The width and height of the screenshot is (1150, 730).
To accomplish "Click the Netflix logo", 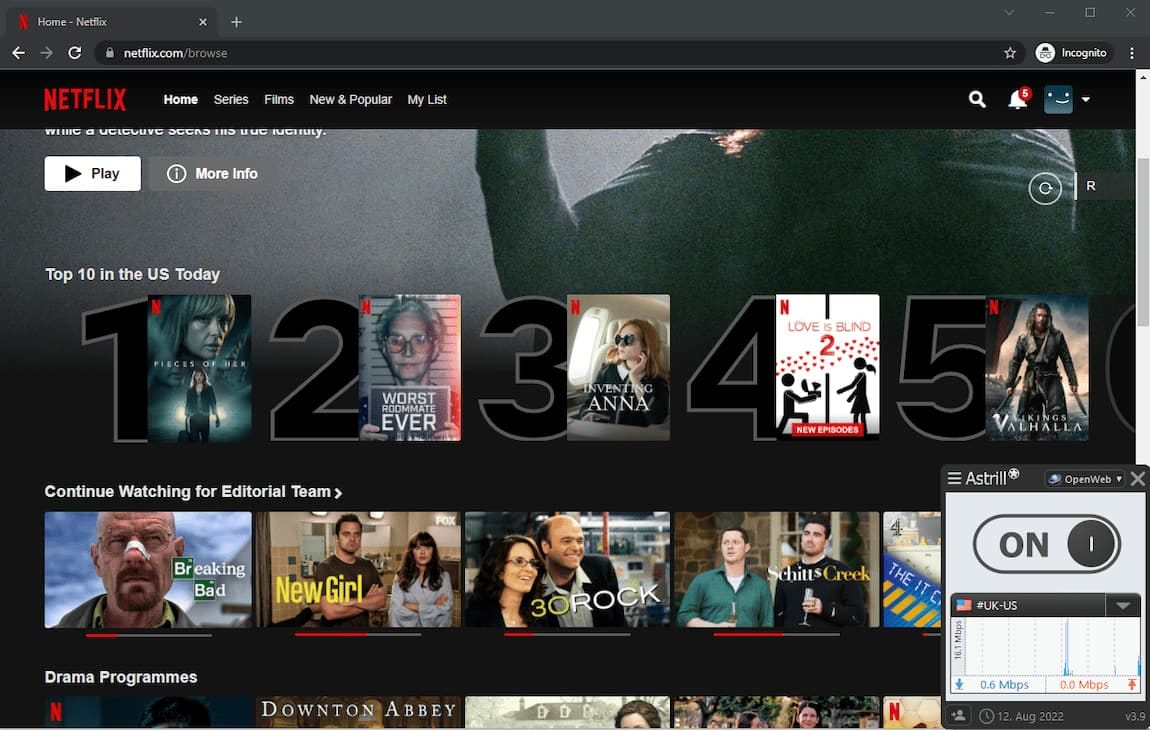I will (x=85, y=99).
